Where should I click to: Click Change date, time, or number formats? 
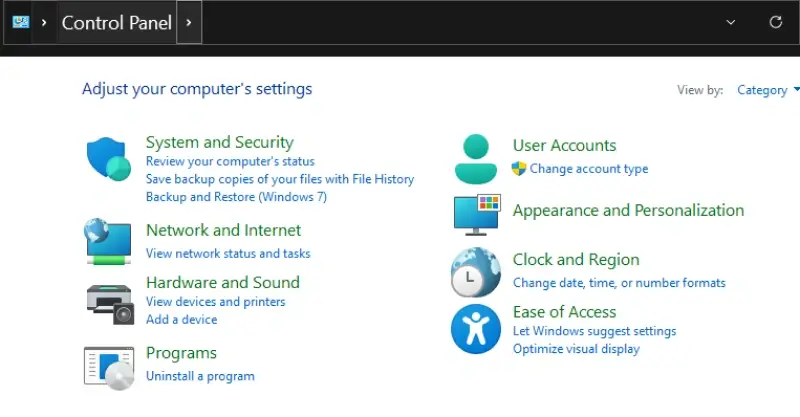(619, 283)
